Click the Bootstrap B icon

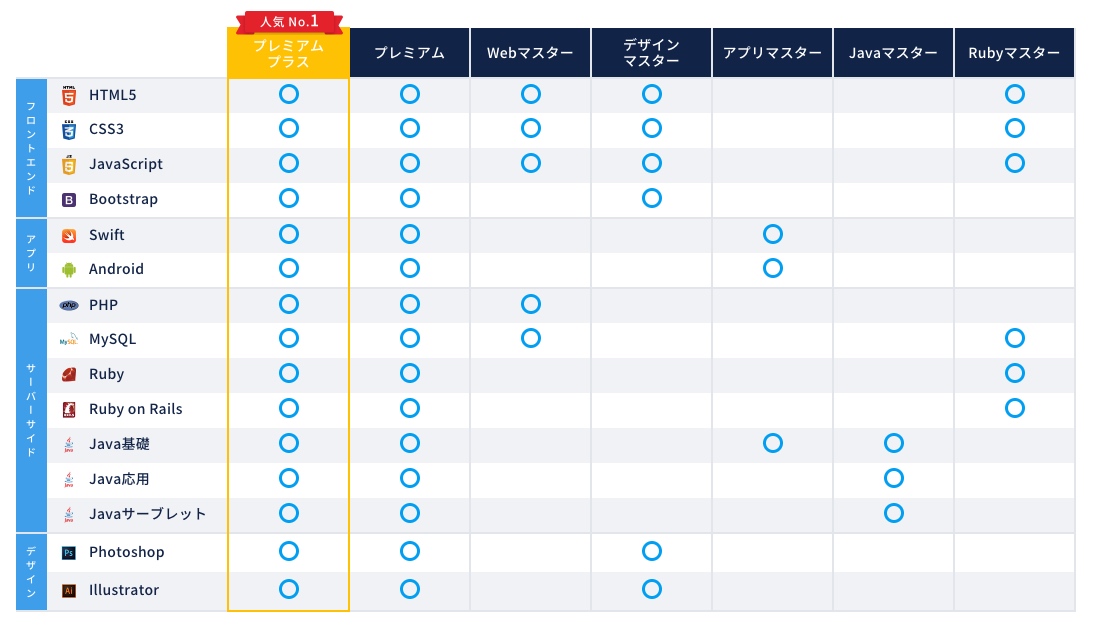pos(69,200)
